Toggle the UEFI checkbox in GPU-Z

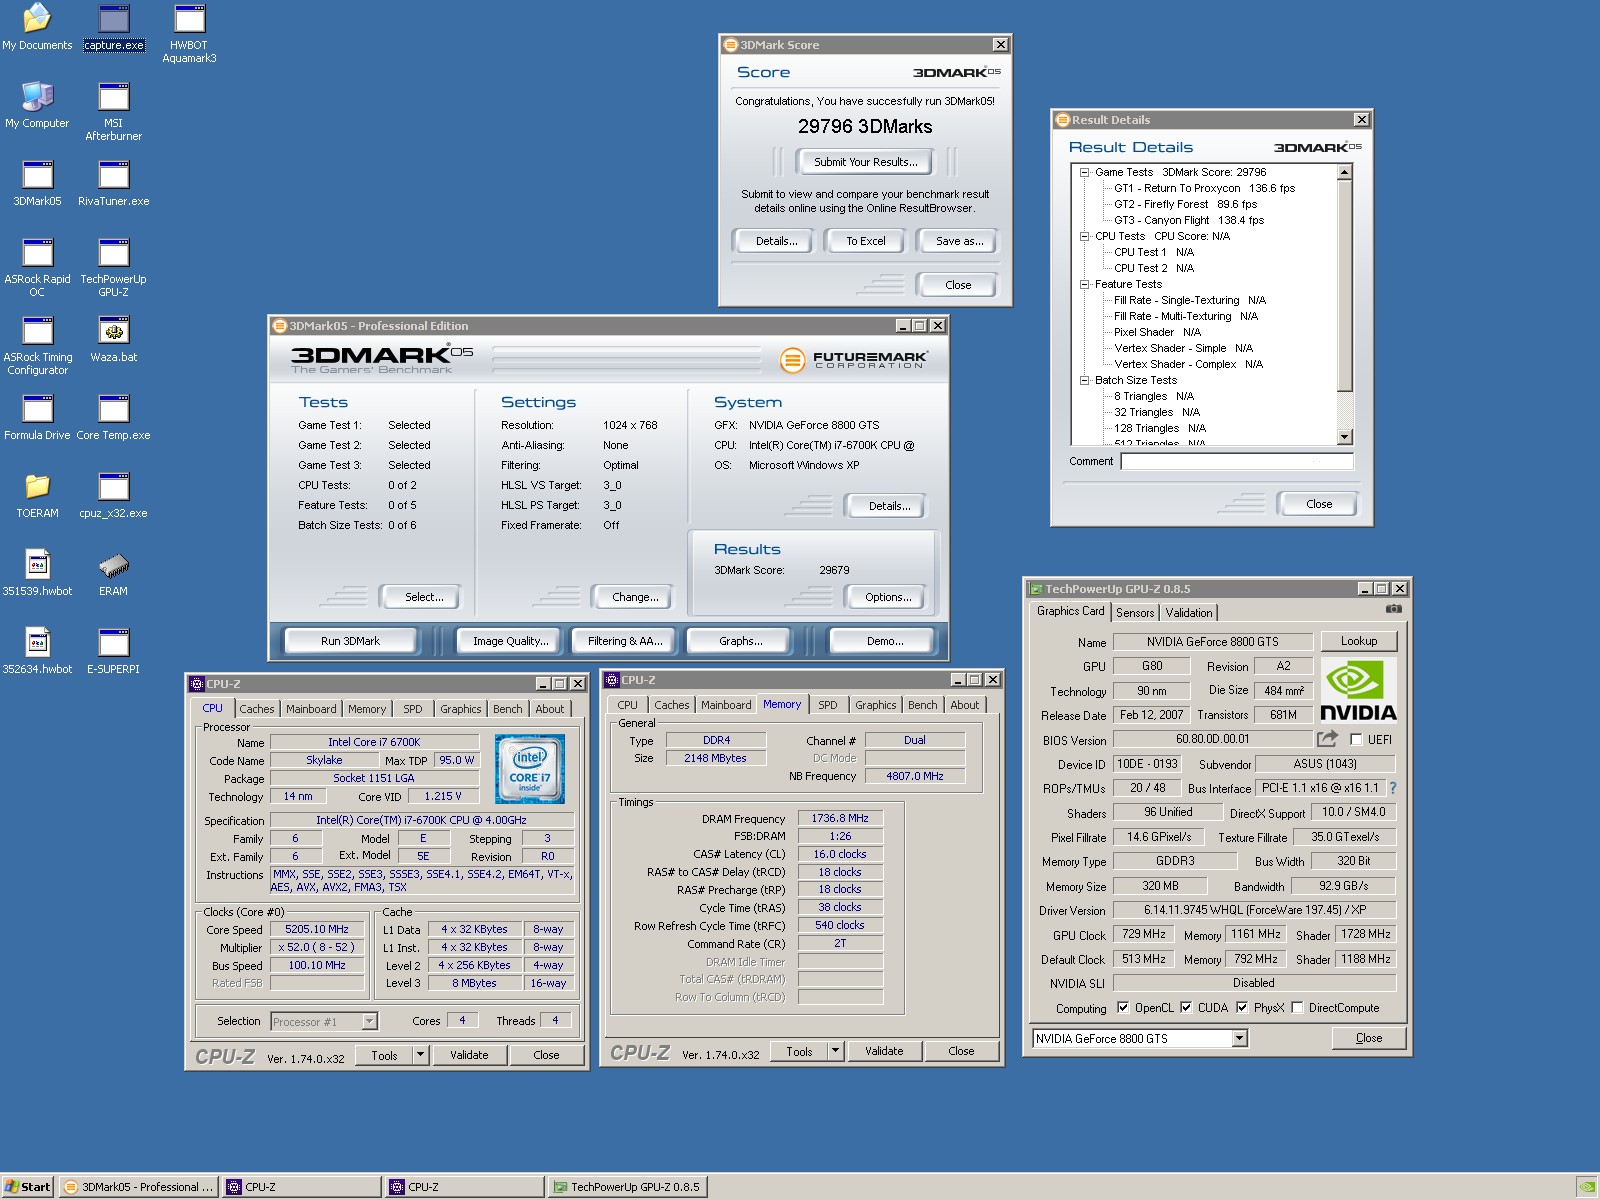coord(1356,739)
